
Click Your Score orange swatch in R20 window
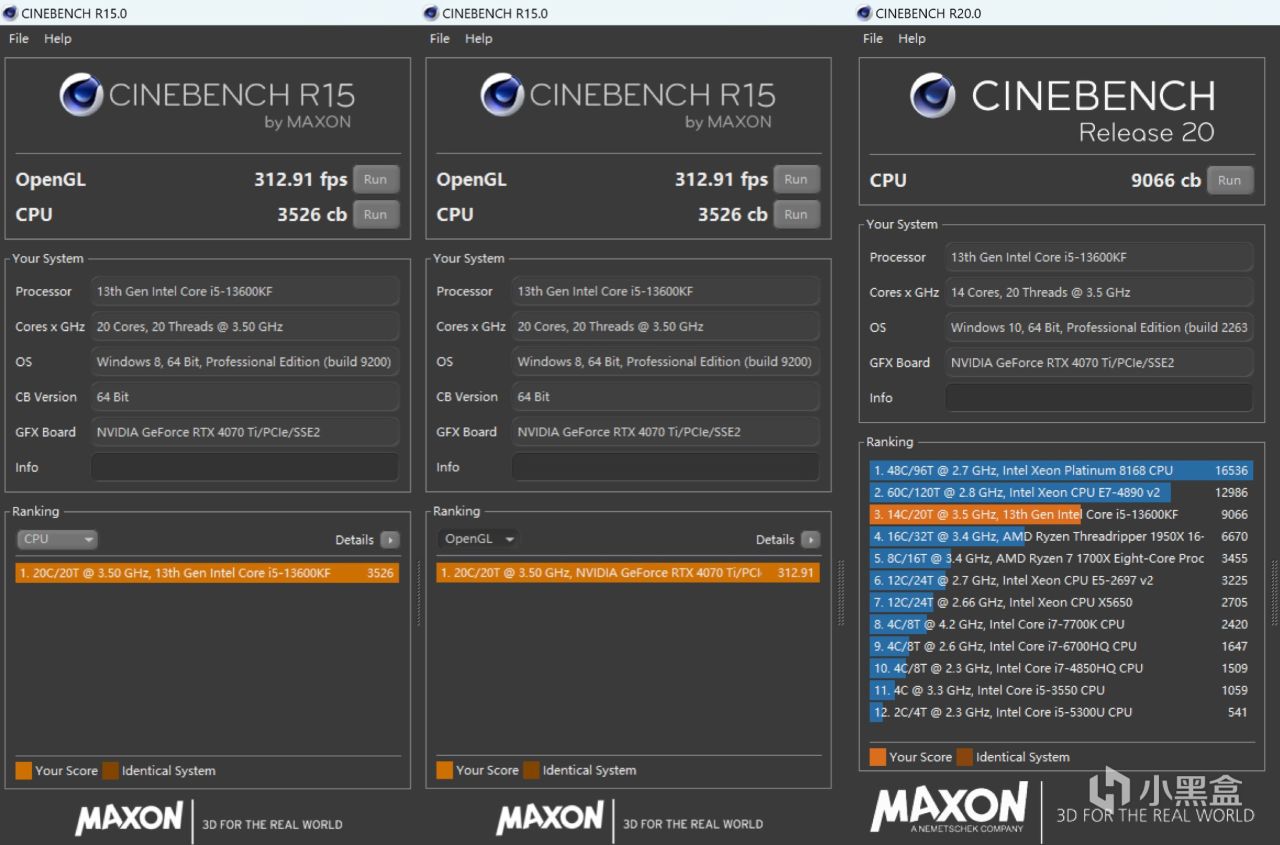tap(878, 757)
